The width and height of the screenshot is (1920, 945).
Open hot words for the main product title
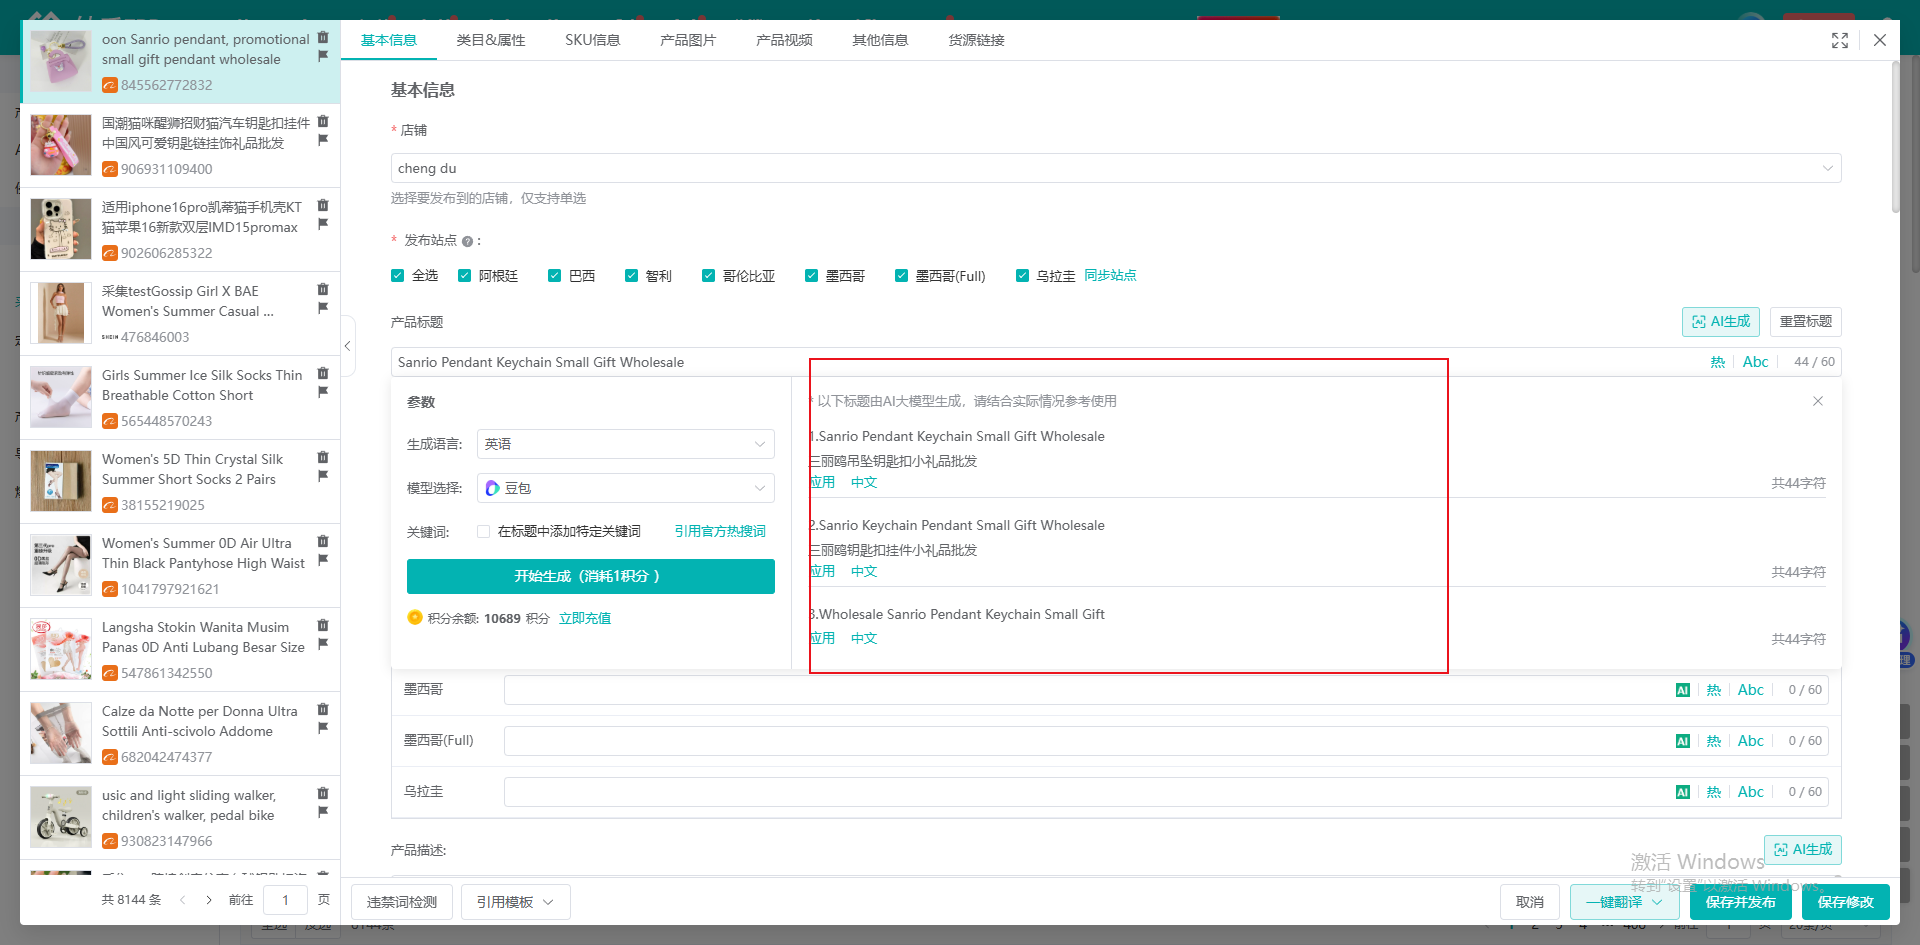[x=1718, y=362]
